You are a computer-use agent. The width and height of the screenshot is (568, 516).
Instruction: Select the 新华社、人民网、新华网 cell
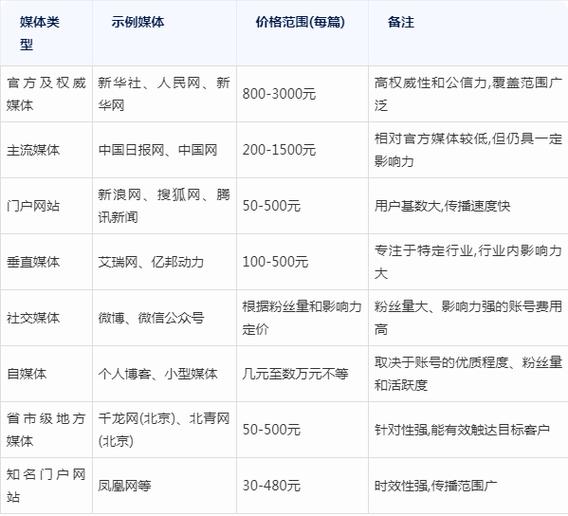[164, 94]
